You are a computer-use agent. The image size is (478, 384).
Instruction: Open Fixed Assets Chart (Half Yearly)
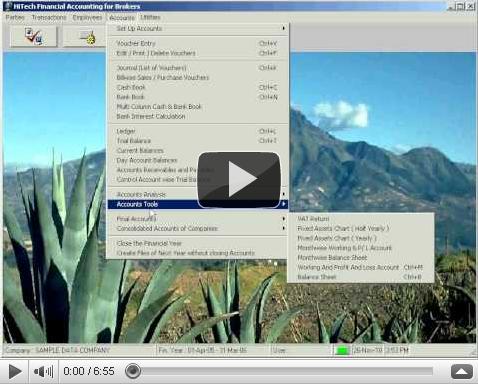click(361, 229)
